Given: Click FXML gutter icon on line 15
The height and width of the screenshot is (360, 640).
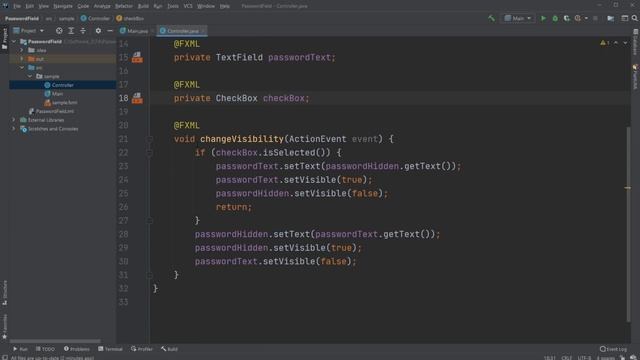Looking at the screenshot, I should click(137, 58).
